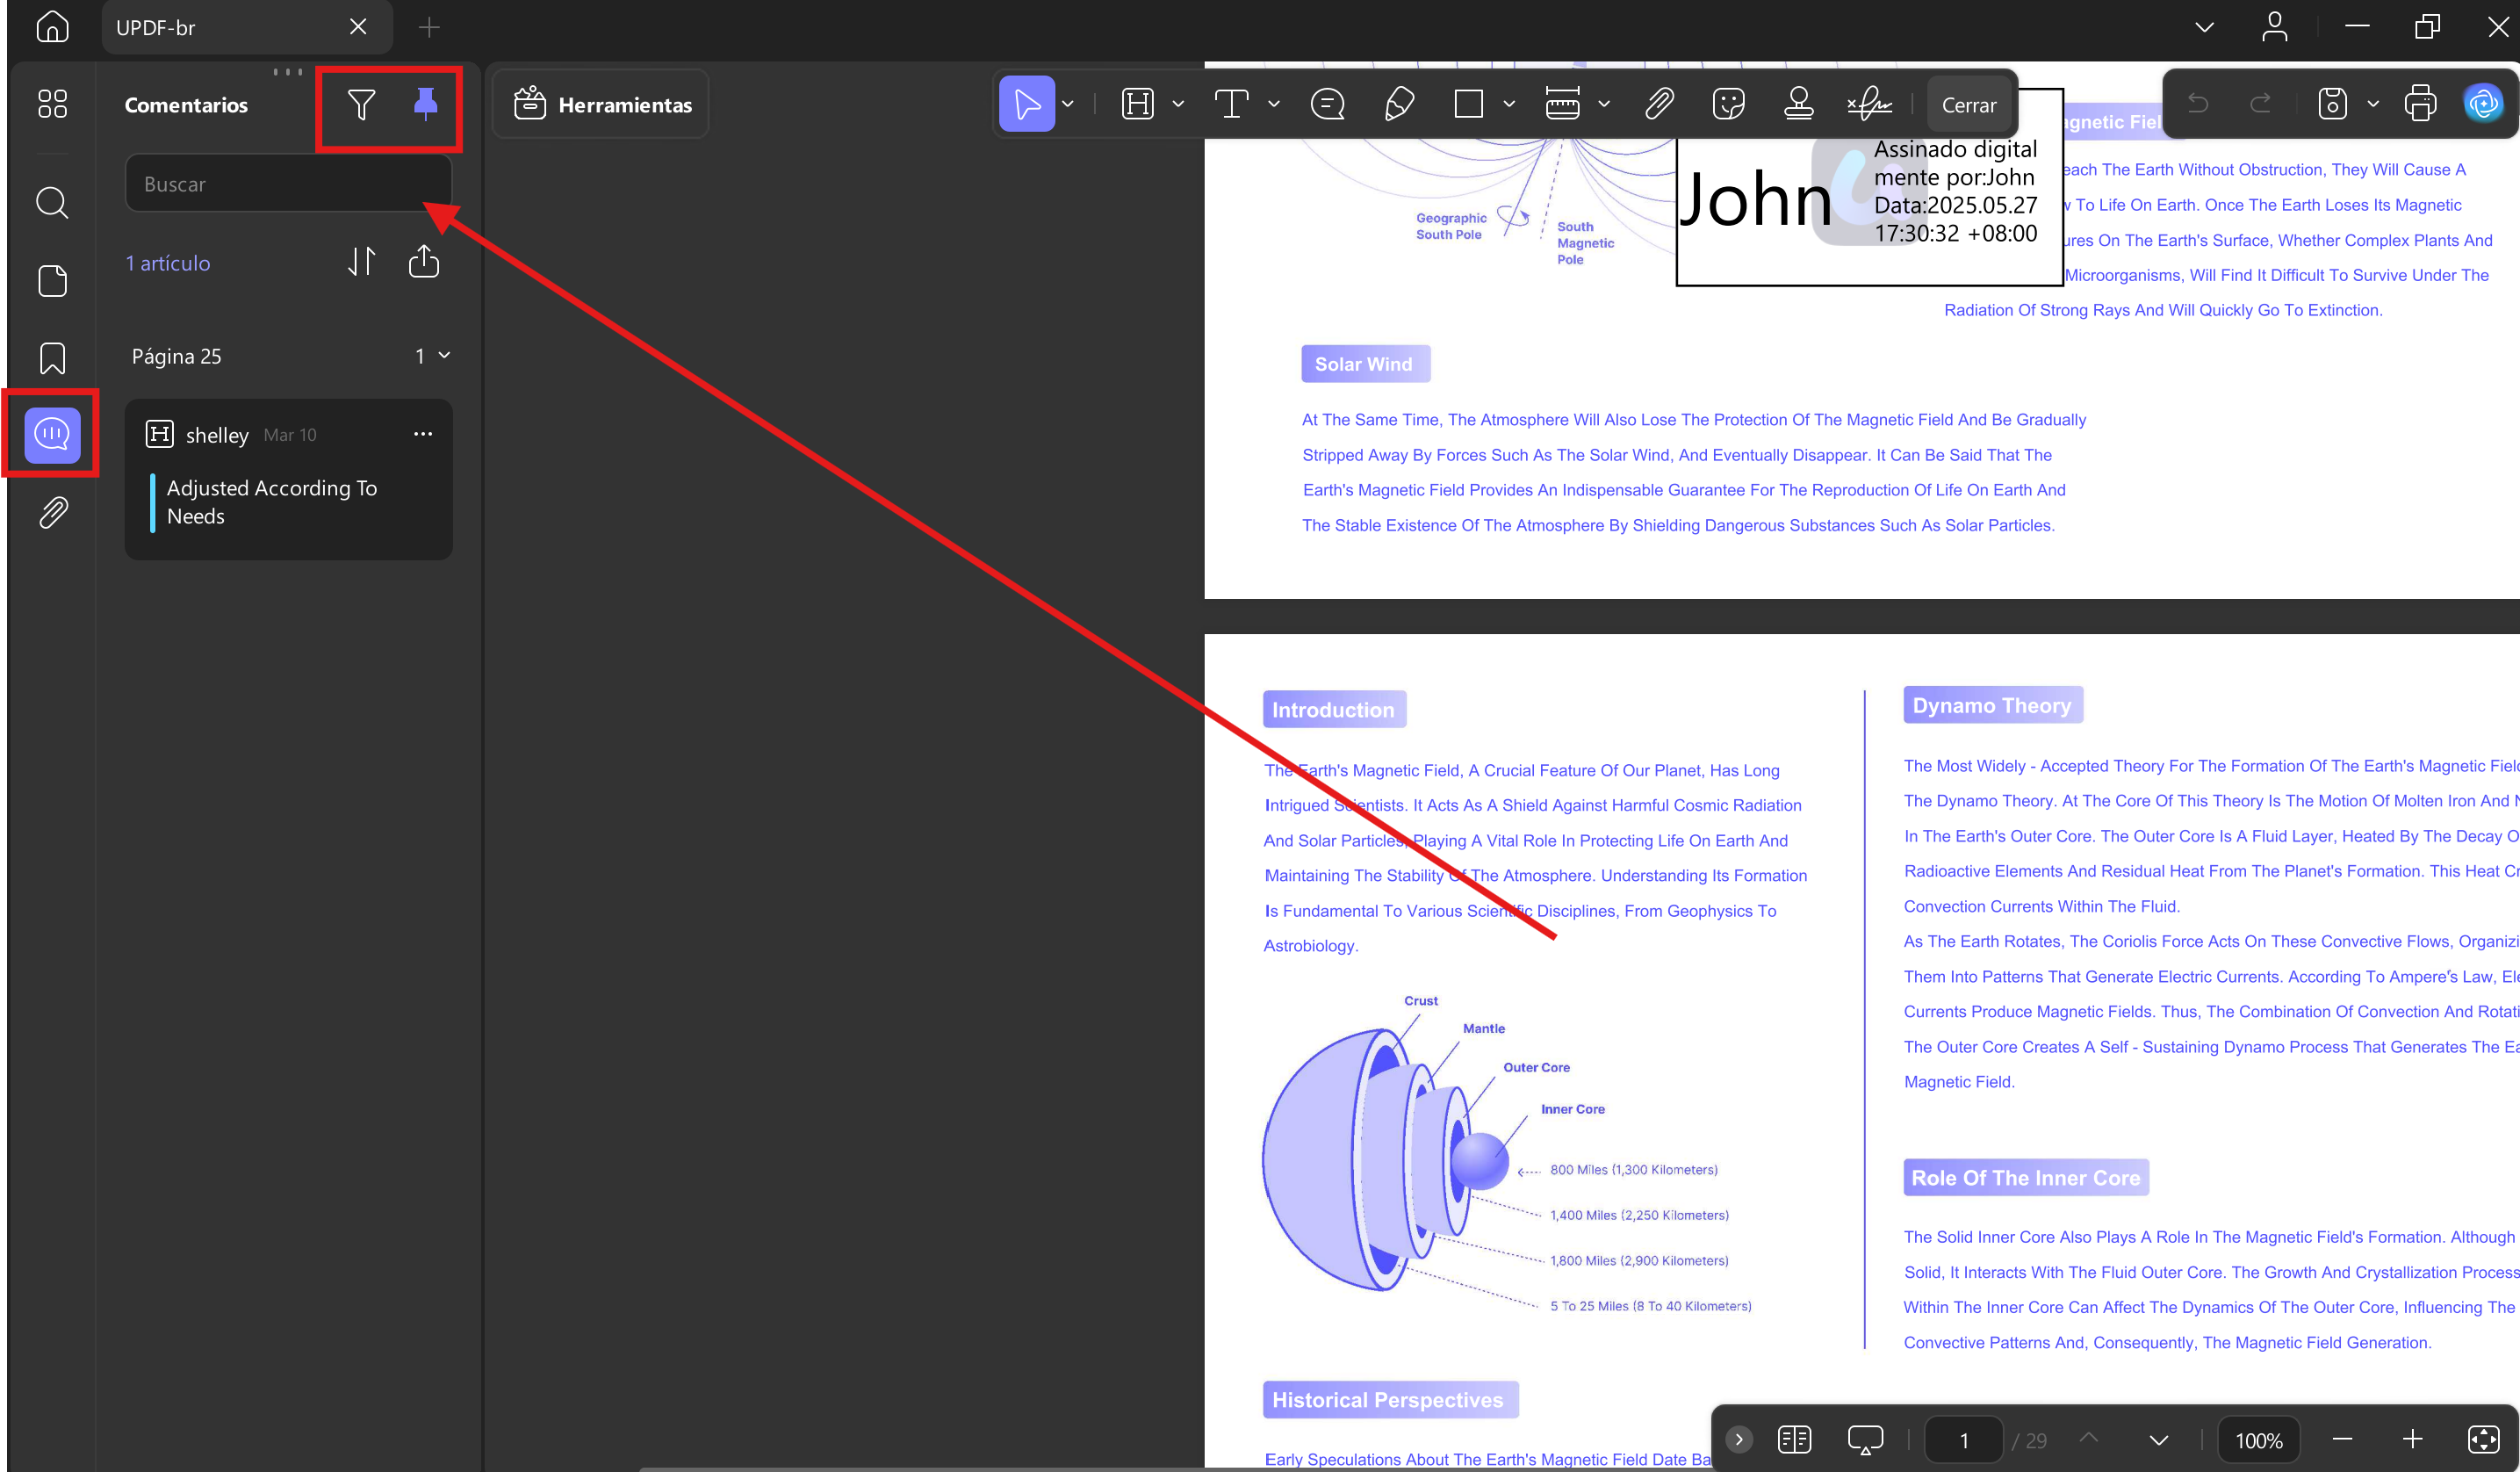The image size is (2520, 1472).
Task: Select the signature tool
Action: point(1869,104)
